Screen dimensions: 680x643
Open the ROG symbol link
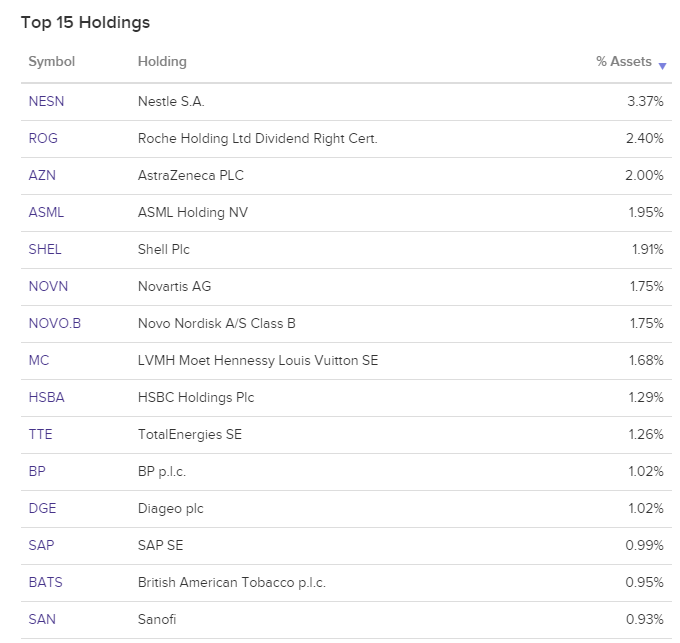[x=43, y=138]
